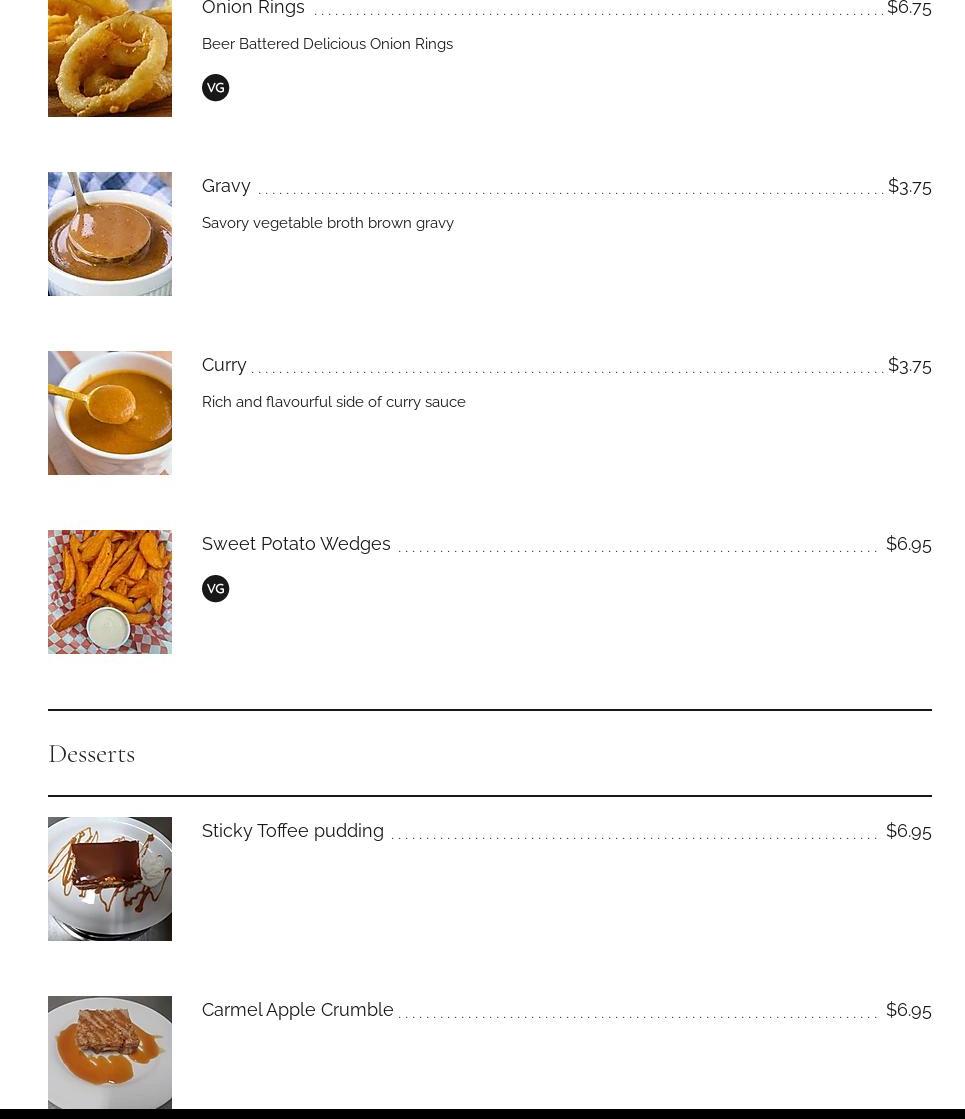Click the Gravy menu item name

coord(226,186)
